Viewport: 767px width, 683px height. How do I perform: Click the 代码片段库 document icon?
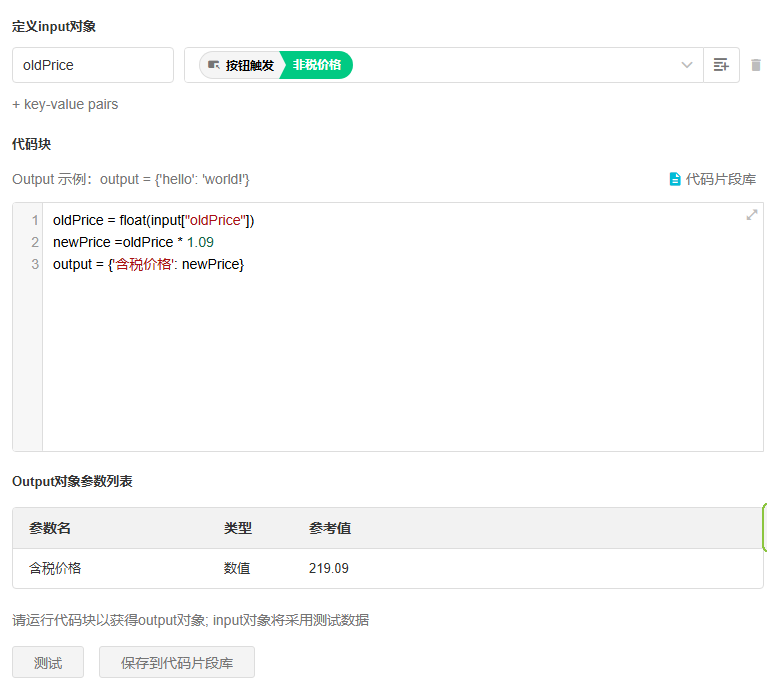674,179
